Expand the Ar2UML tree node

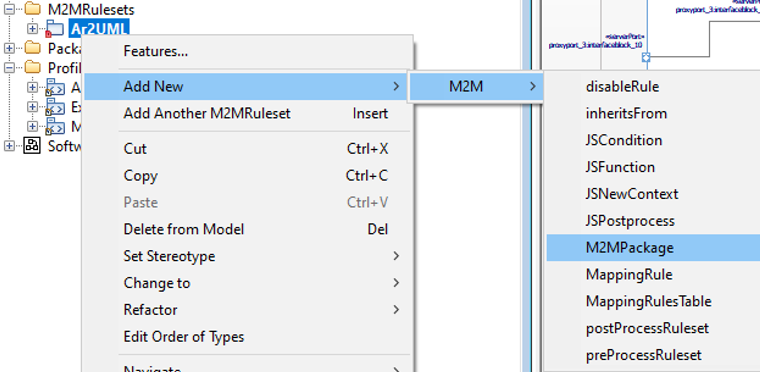pyautogui.click(x=32, y=29)
